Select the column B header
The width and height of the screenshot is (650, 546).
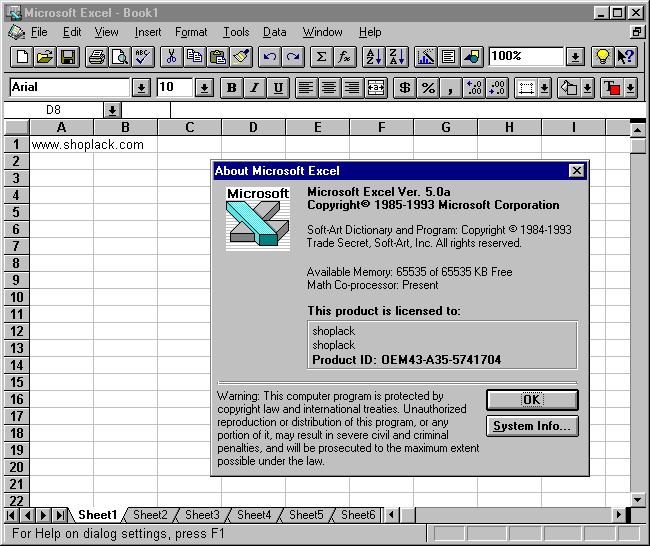click(x=126, y=127)
